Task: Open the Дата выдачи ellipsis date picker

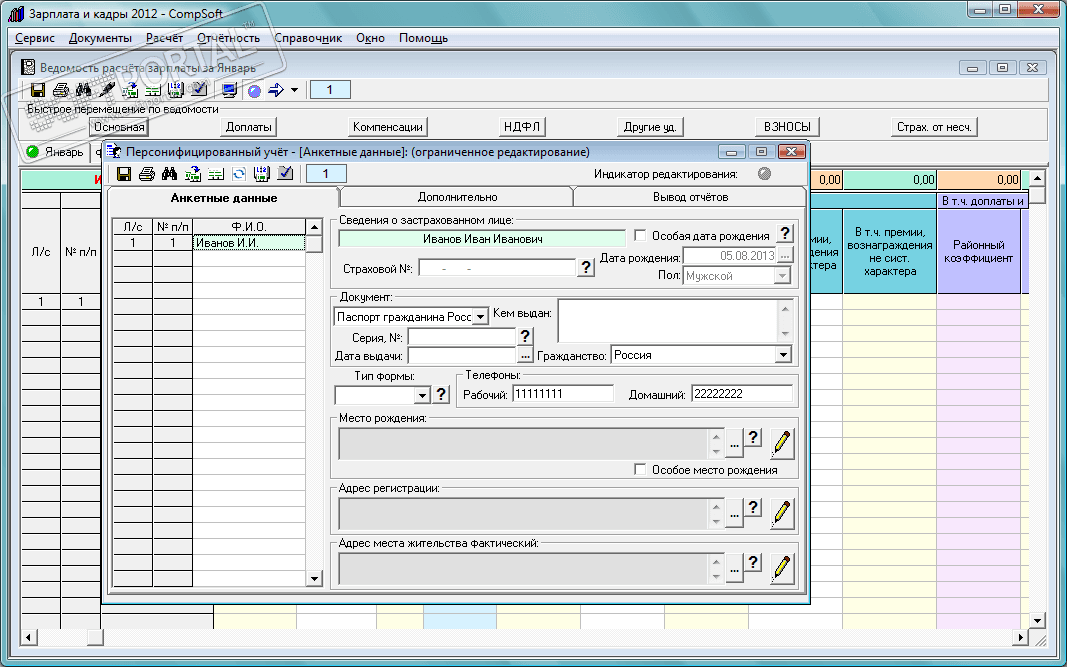Action: [525, 356]
